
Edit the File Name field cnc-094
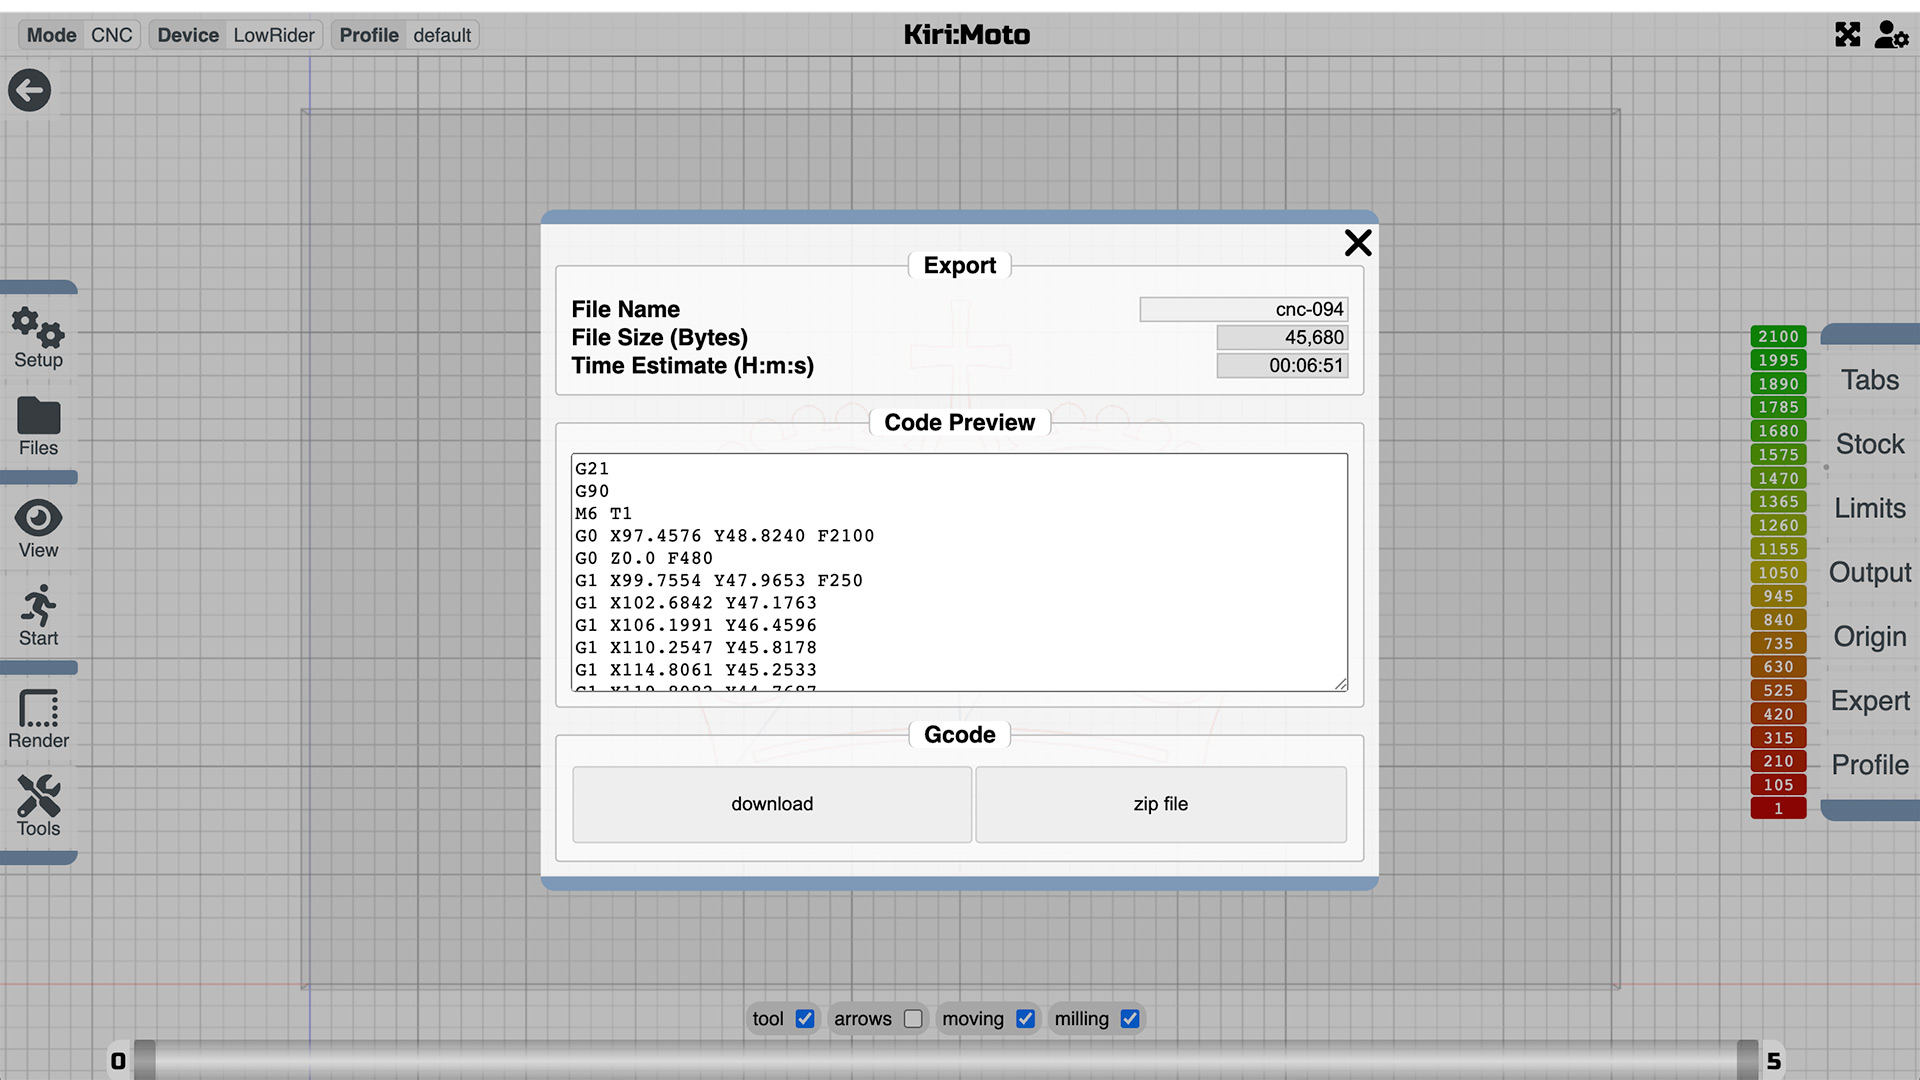point(1244,309)
